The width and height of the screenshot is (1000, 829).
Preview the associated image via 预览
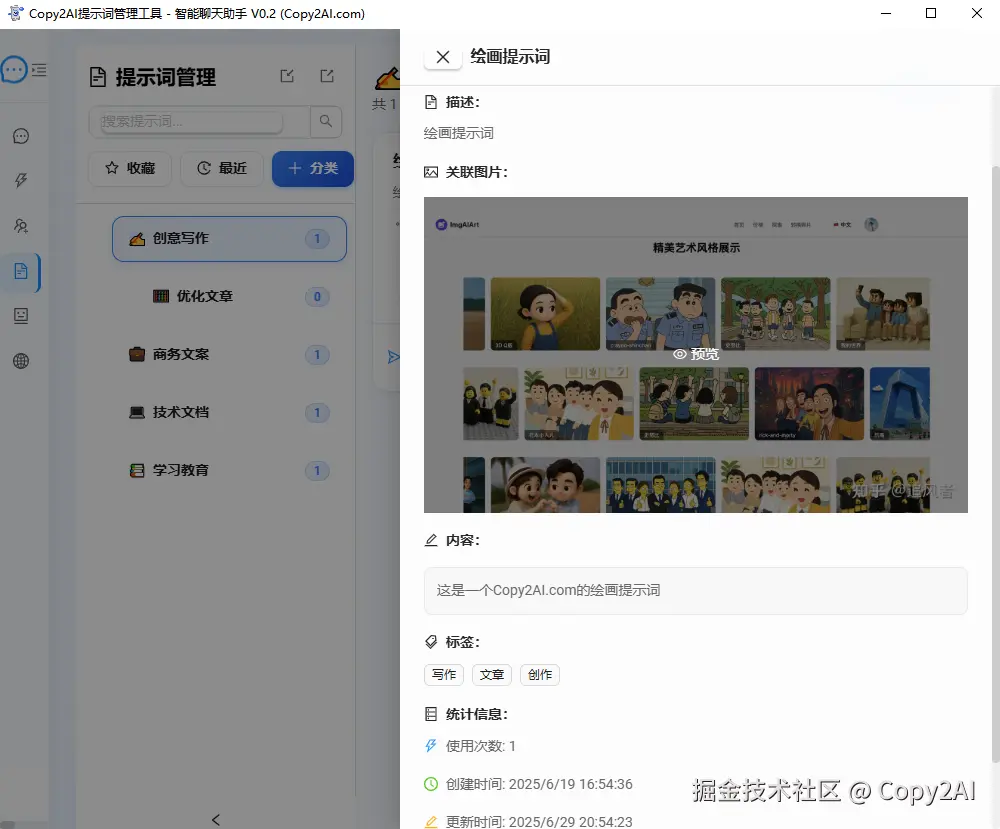coord(696,354)
